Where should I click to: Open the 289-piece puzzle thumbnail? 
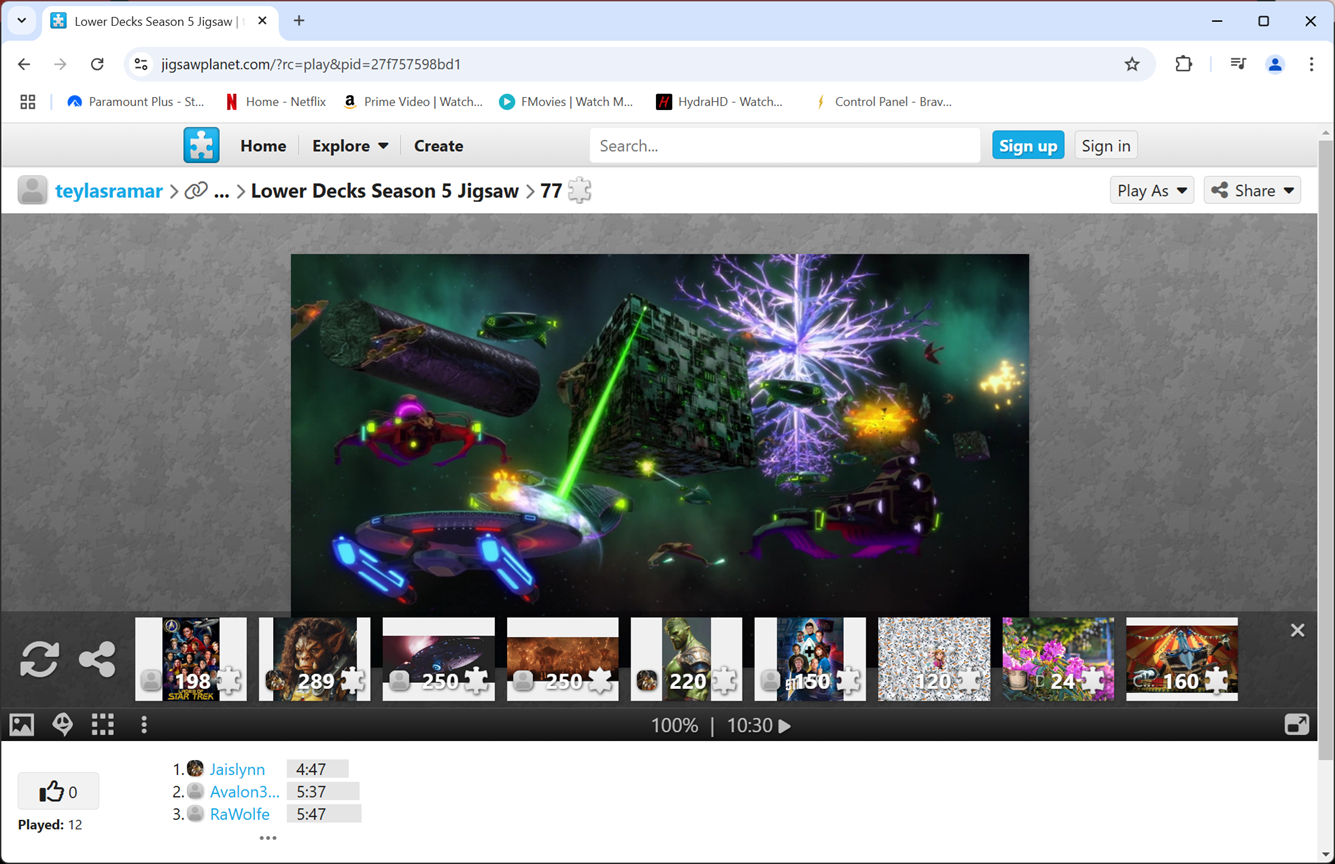pos(315,659)
